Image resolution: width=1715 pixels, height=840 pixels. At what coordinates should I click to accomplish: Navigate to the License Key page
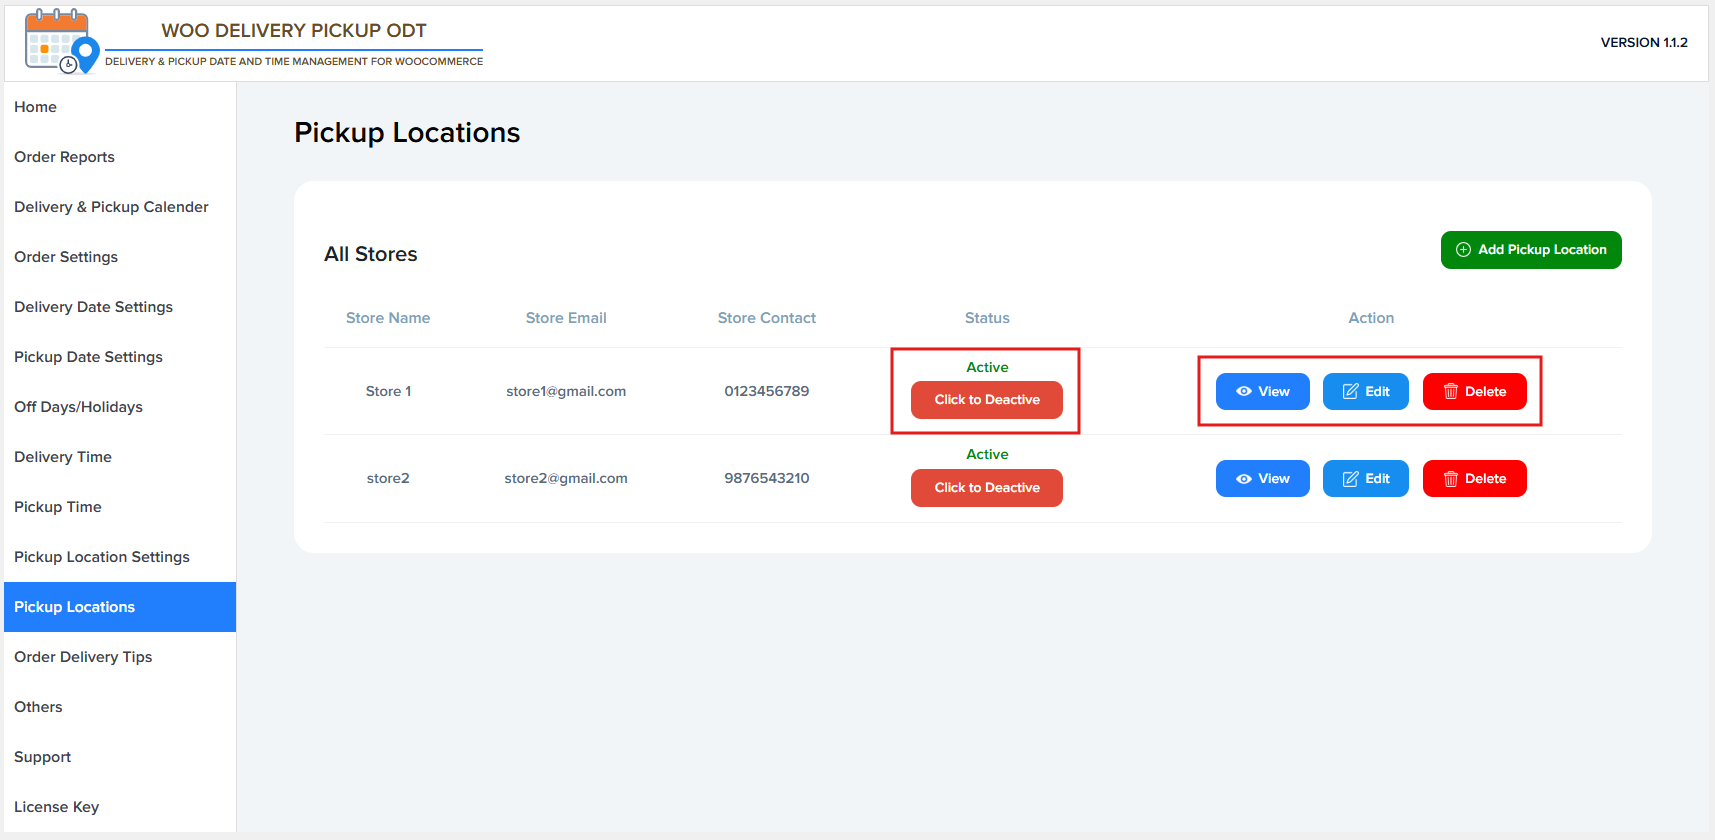(57, 807)
